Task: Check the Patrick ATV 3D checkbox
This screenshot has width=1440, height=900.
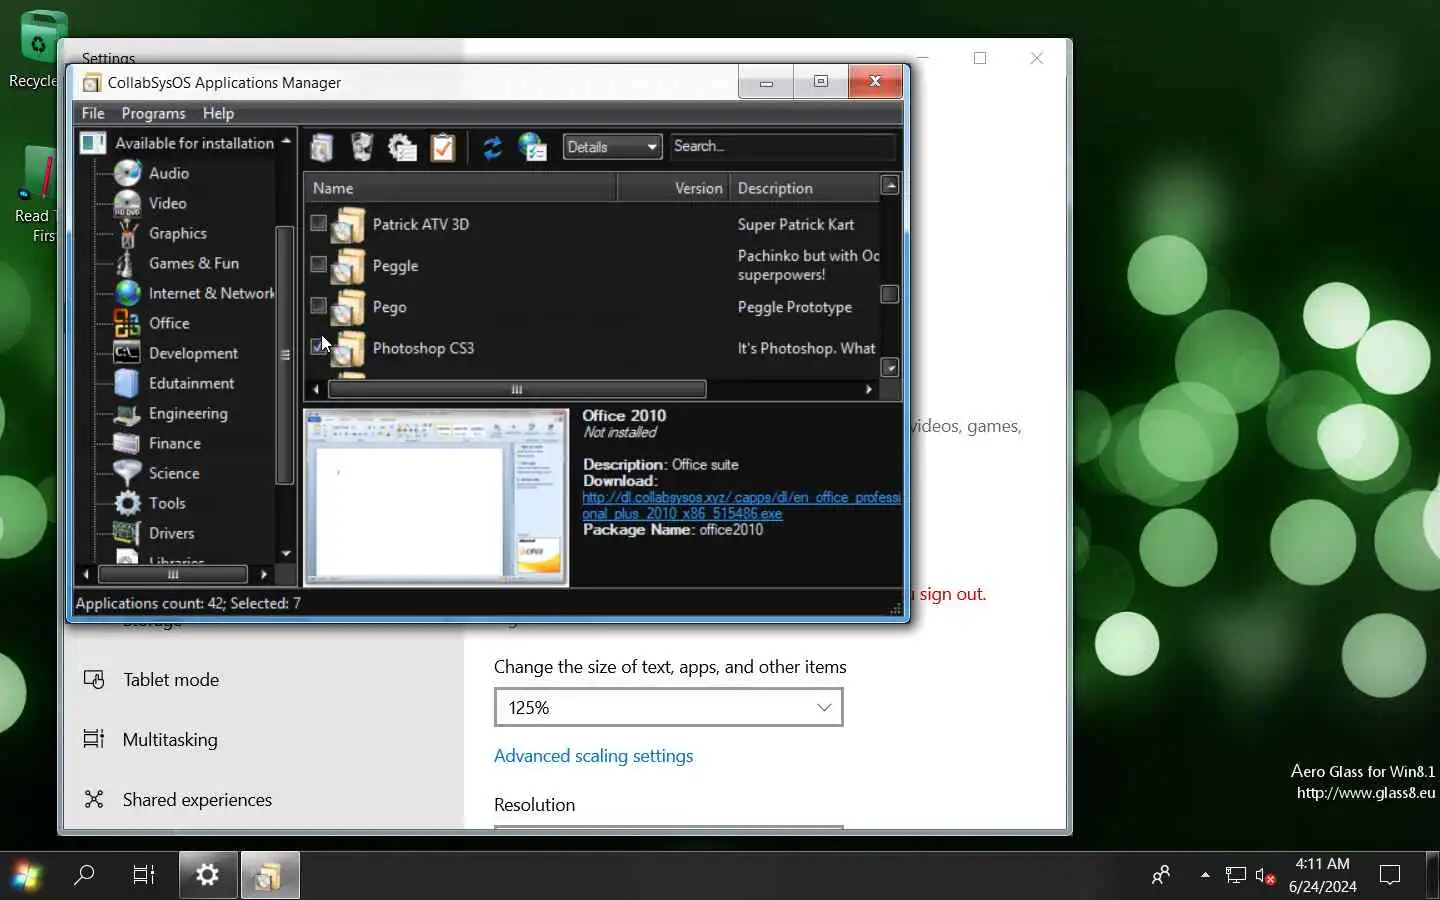Action: click(x=318, y=223)
